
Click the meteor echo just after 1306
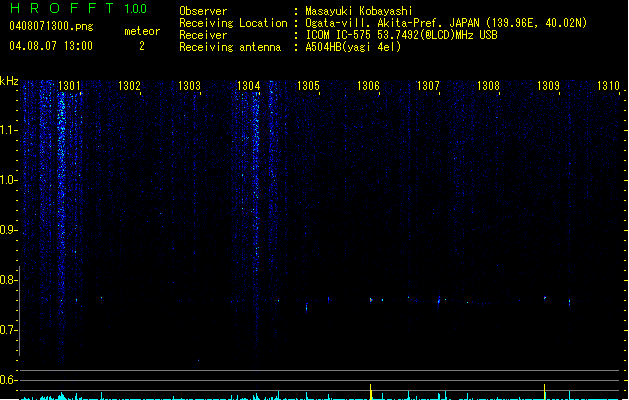(x=371, y=300)
